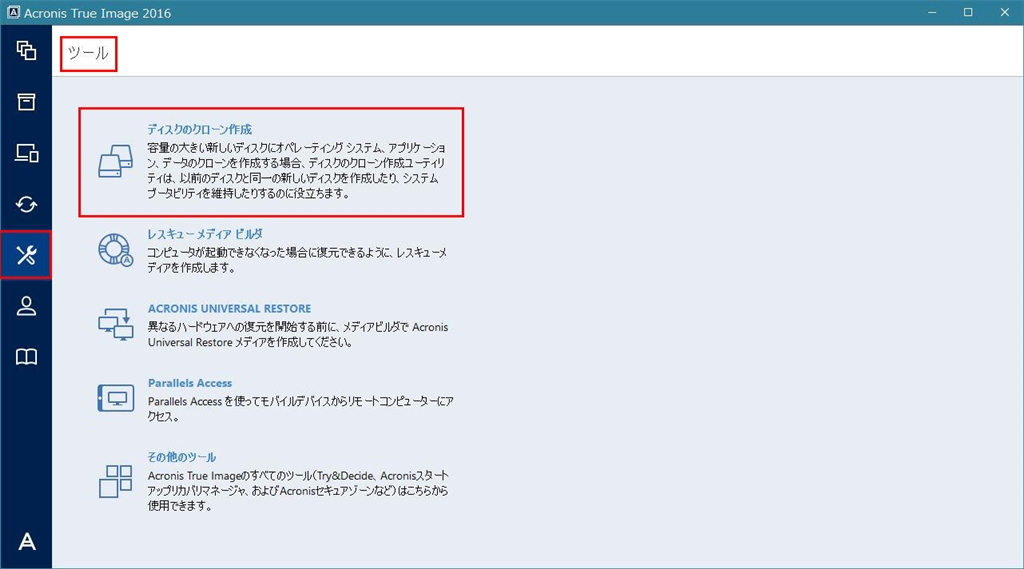Screen dimensions: 1024x569
Task: Select the Tools wrench icon
Action: 26,255
